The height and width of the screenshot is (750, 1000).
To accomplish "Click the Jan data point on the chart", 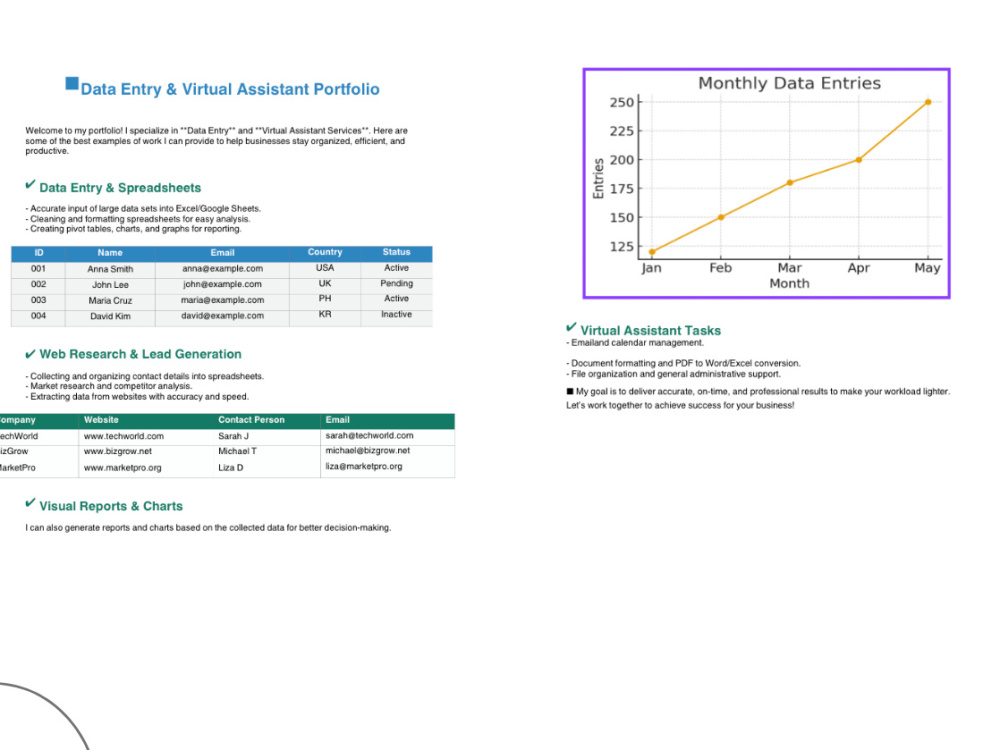I will [652, 252].
